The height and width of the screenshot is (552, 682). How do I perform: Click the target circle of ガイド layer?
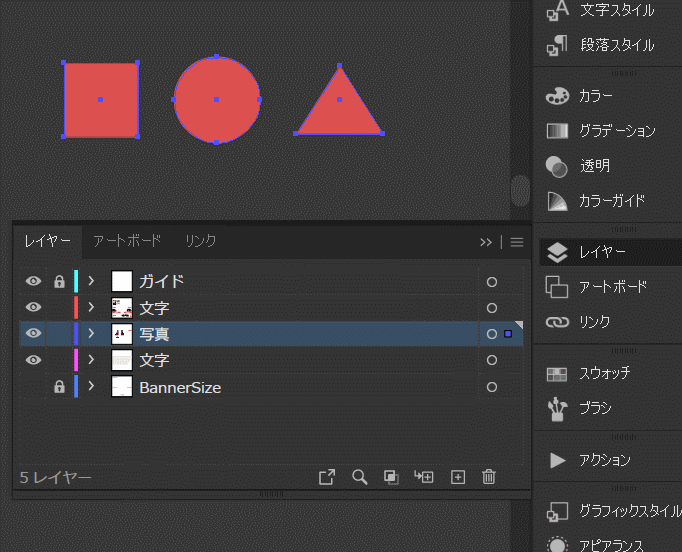tap(492, 282)
